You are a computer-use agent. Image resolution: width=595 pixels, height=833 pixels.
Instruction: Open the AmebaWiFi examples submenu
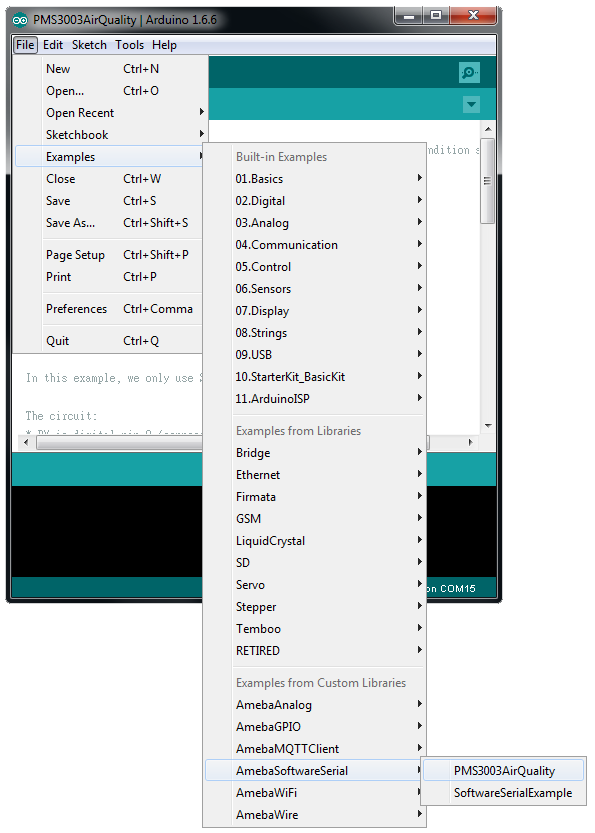click(315, 793)
